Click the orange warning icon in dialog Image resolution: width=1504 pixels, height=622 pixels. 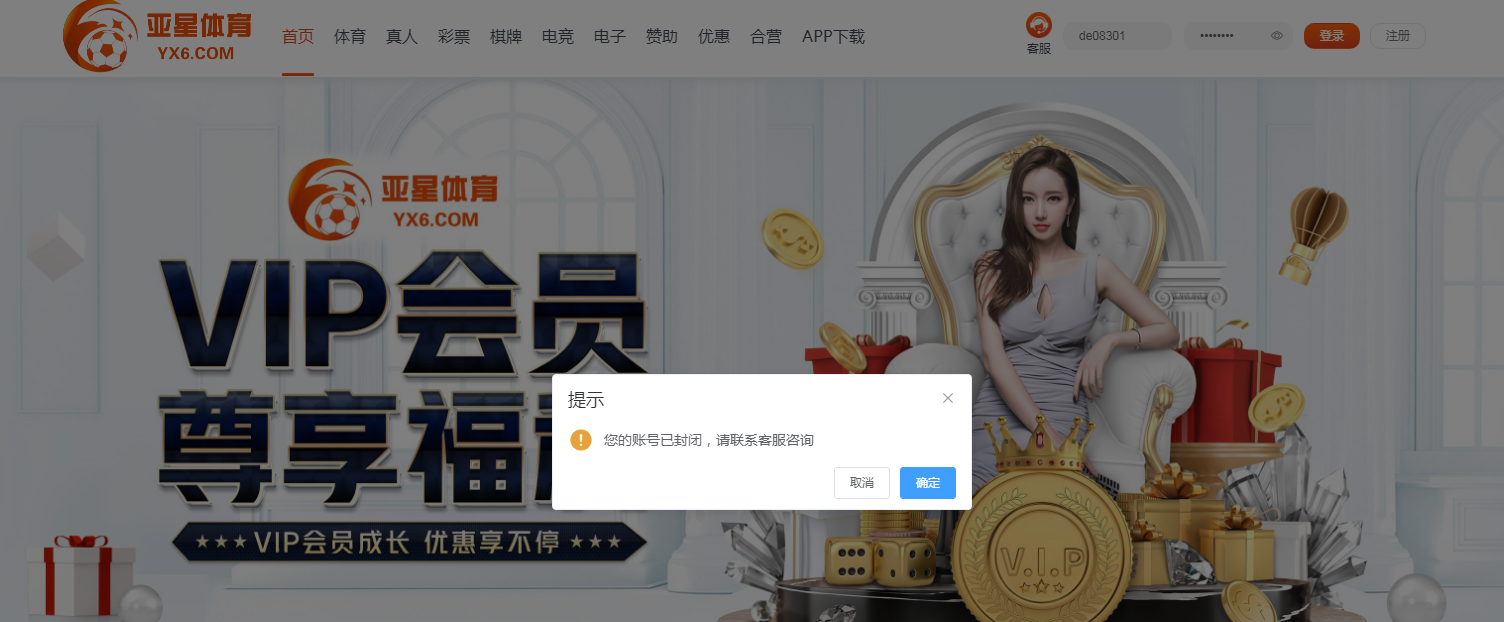[581, 440]
